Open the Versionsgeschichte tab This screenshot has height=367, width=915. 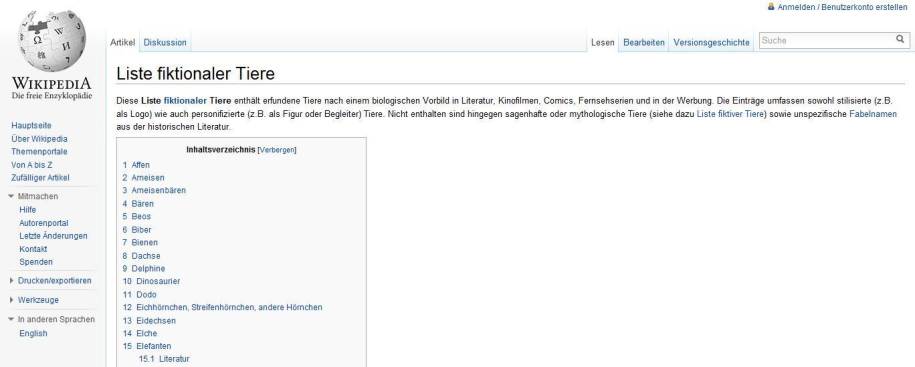click(x=711, y=43)
